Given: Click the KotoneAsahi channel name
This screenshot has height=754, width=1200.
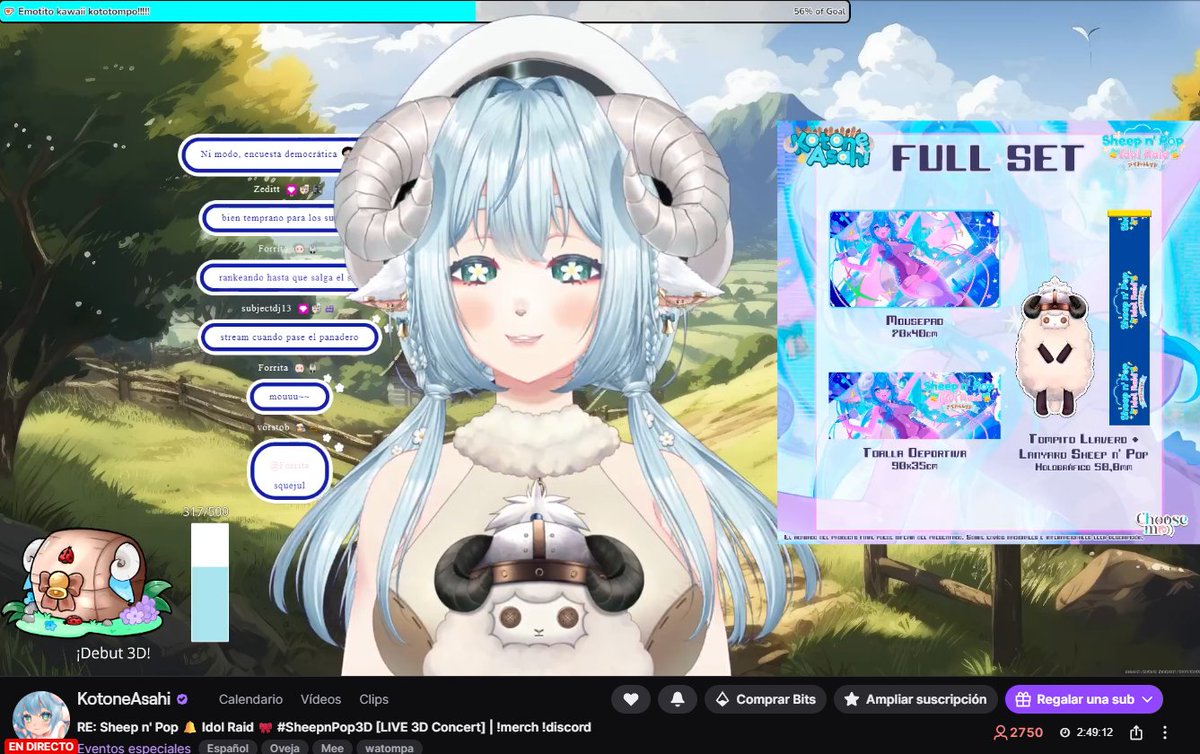Looking at the screenshot, I should (x=124, y=699).
